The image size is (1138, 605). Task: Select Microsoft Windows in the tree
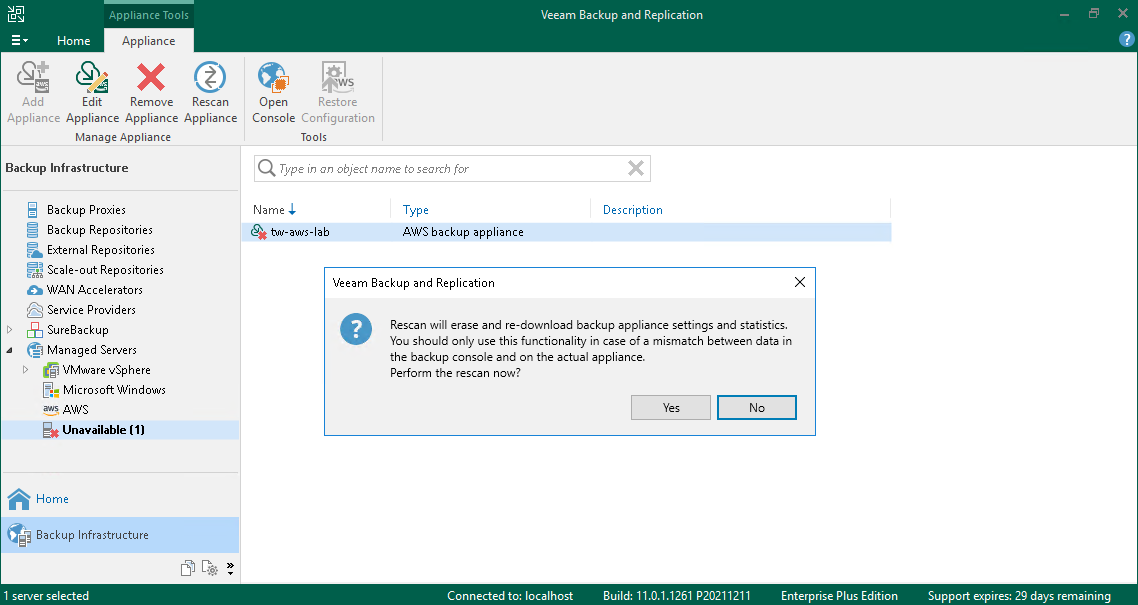115,390
